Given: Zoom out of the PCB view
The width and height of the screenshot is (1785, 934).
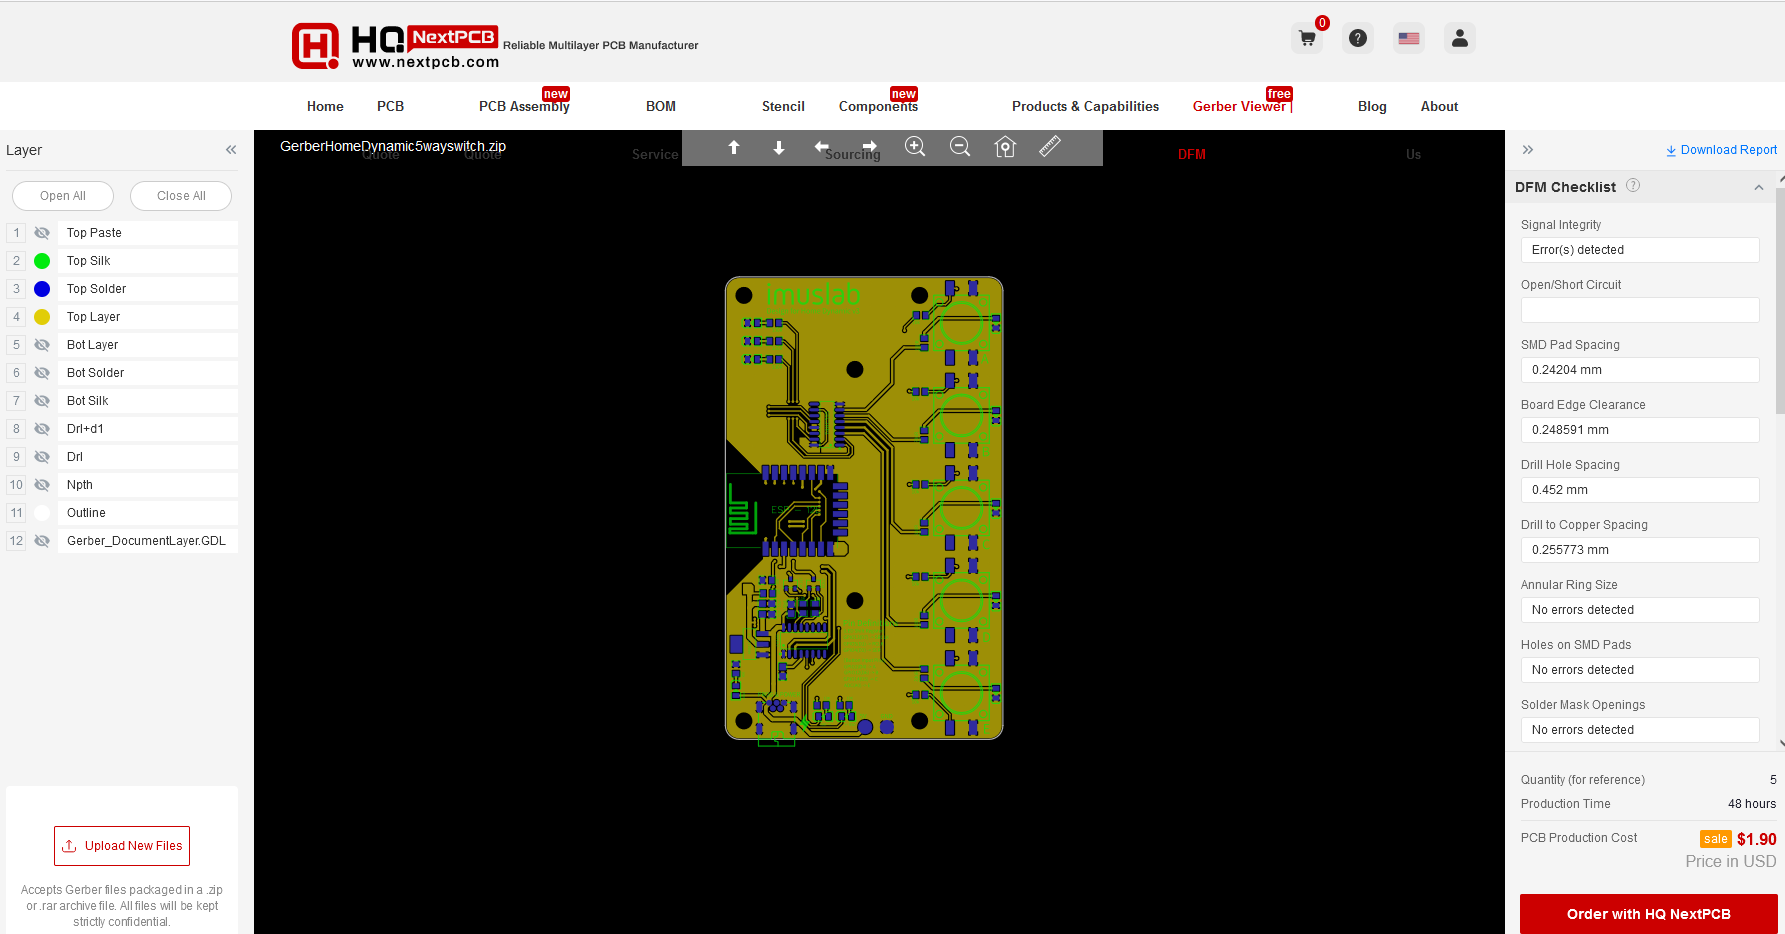Looking at the screenshot, I should point(960,147).
